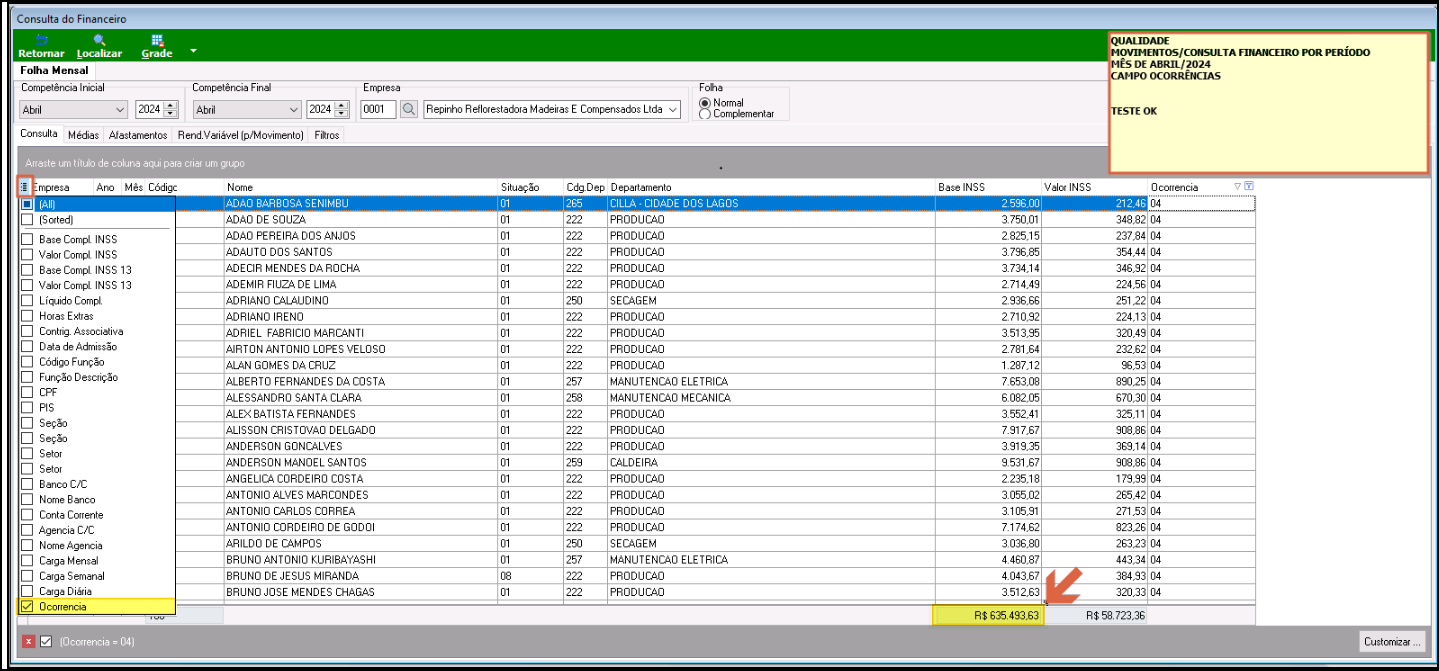Click the yellow QUALIDADE note box
Viewport: 1439px width, 671px height.
(x=1268, y=103)
